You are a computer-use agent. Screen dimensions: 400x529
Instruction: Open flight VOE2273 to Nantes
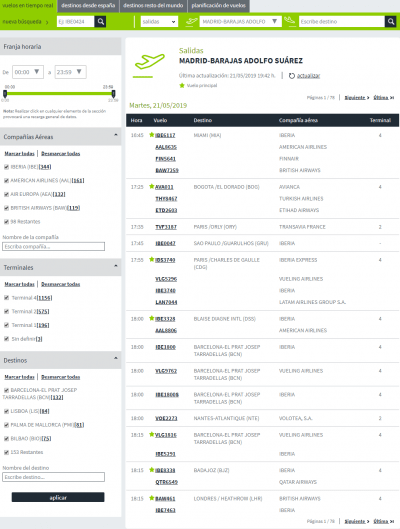pyautogui.click(x=166, y=418)
